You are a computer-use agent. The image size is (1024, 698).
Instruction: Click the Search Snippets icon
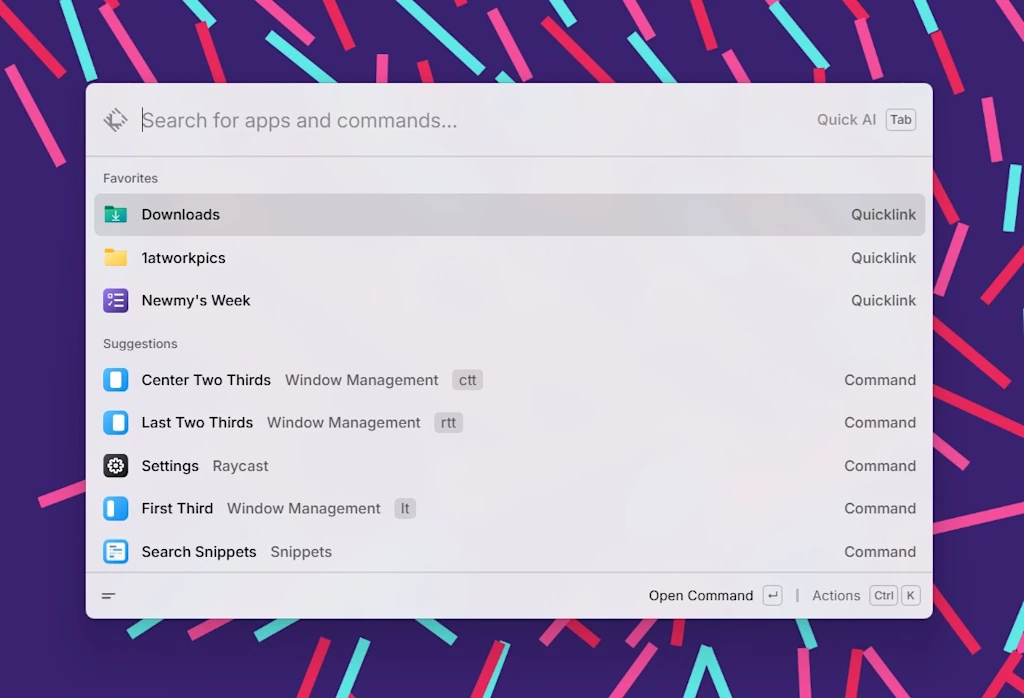(x=115, y=551)
